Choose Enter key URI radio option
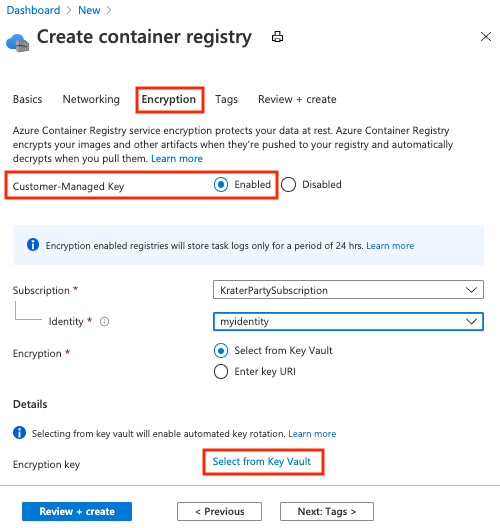 pos(221,371)
